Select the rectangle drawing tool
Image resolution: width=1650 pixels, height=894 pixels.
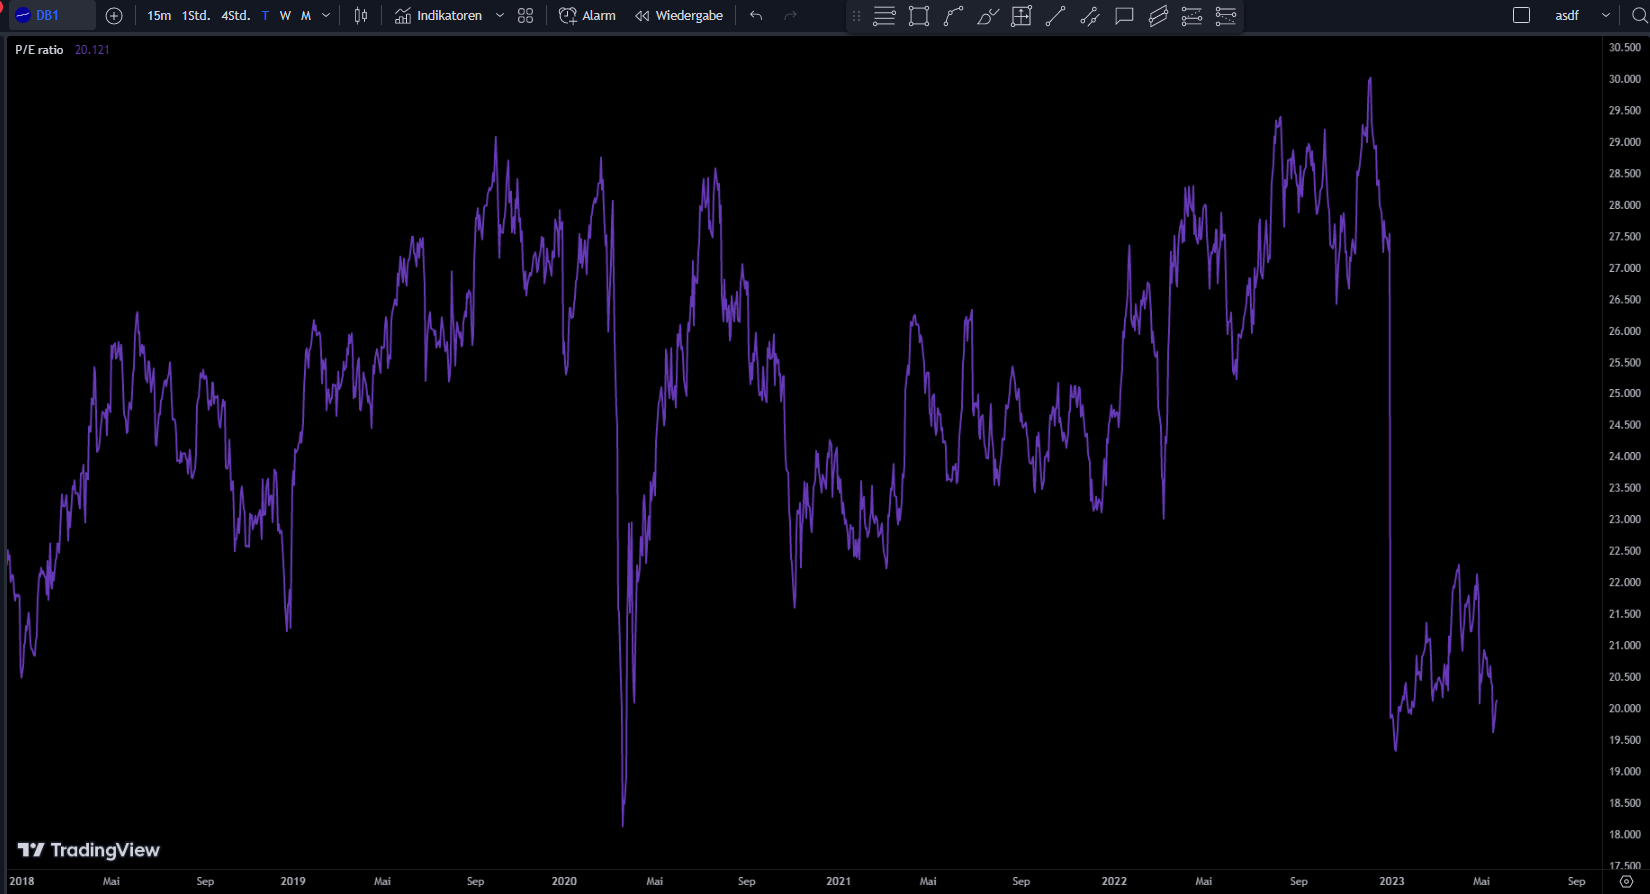coord(919,16)
